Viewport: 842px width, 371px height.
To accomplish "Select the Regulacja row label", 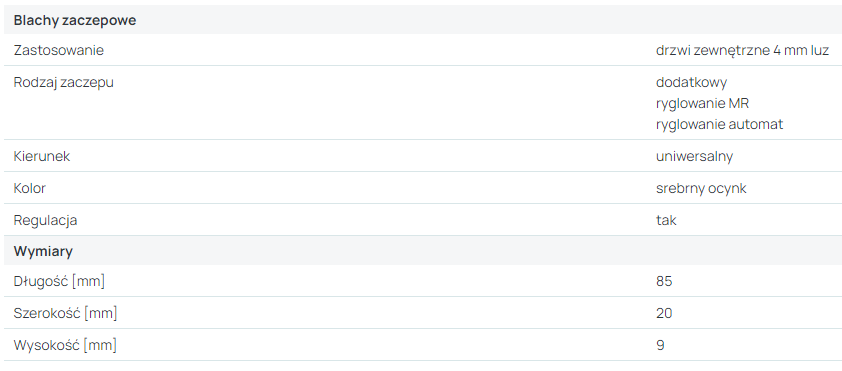I will click(45, 221).
